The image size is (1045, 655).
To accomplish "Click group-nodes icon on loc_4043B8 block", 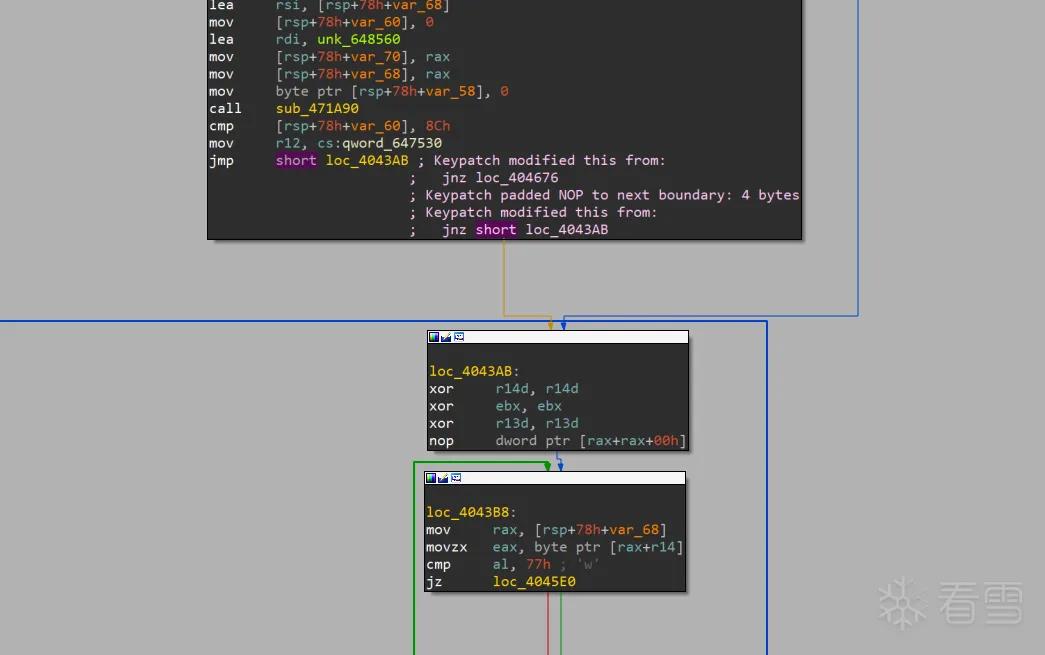I will (x=456, y=478).
